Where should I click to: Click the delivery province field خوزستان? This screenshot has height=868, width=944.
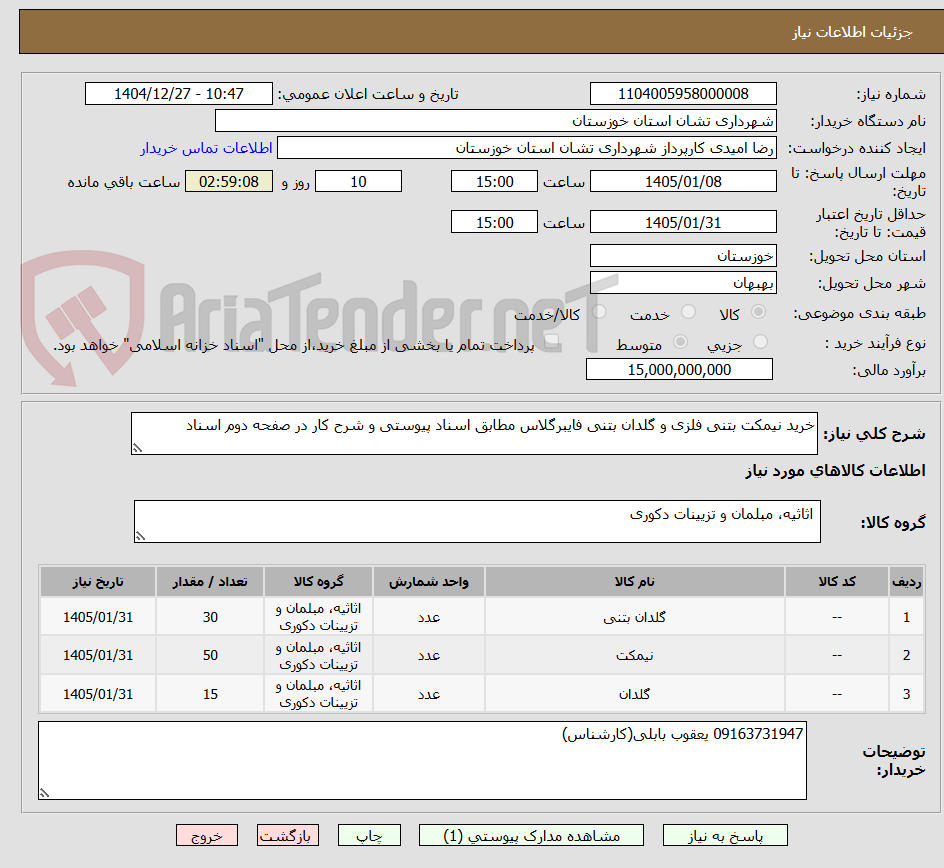click(683, 256)
